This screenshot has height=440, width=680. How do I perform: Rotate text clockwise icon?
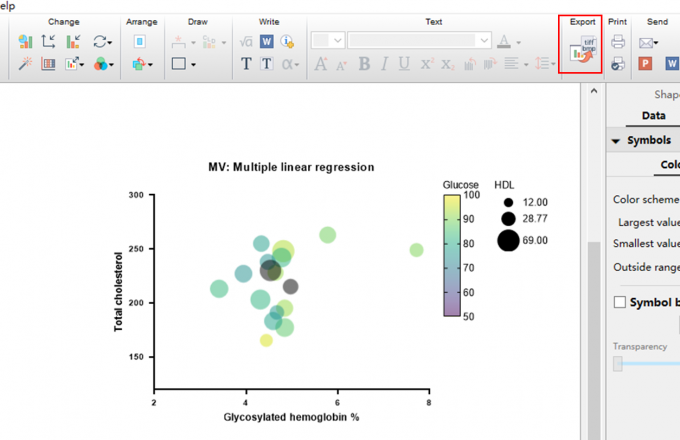click(490, 64)
